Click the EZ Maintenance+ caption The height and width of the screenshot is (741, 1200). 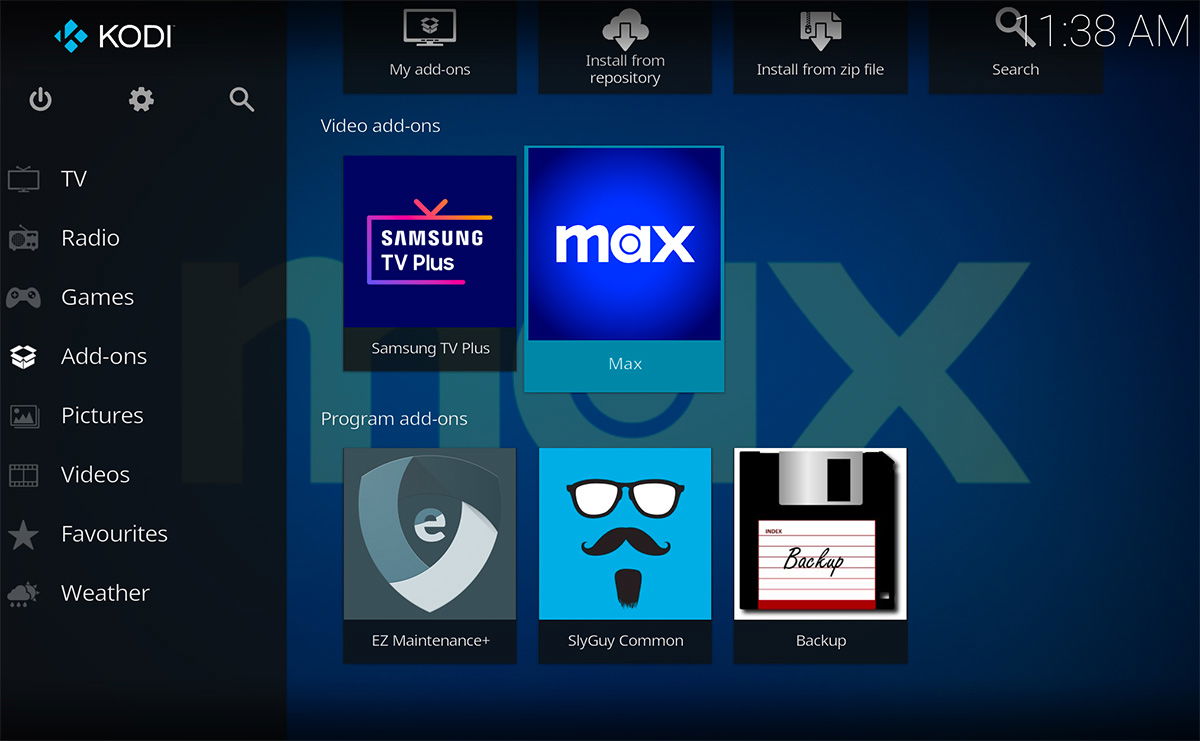[x=430, y=641]
